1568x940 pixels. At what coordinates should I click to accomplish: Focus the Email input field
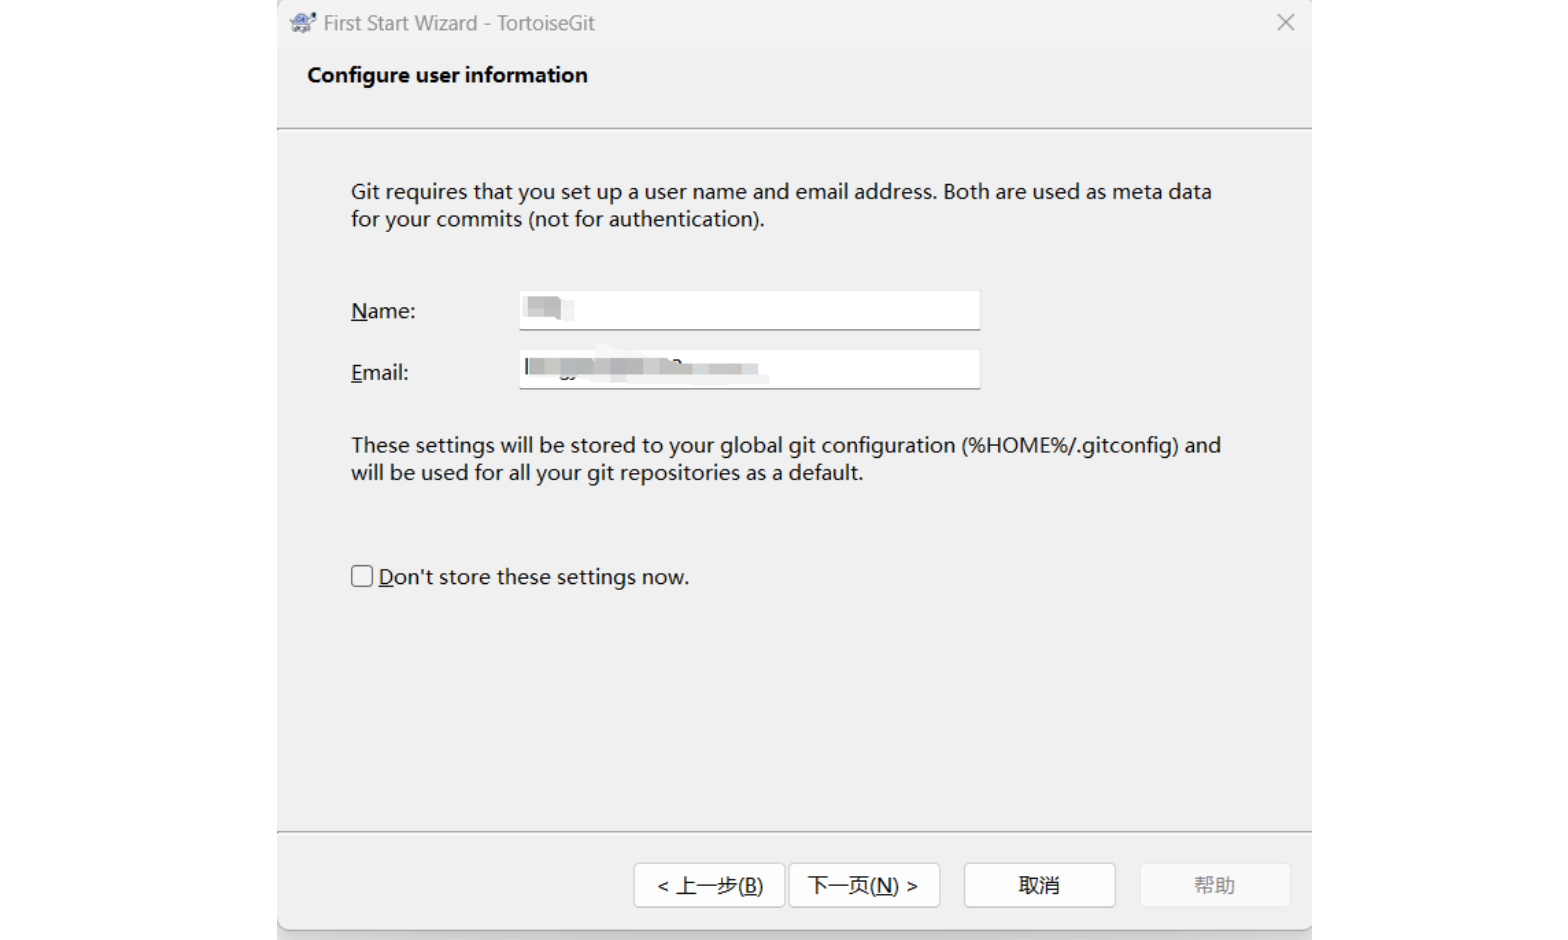tap(750, 369)
